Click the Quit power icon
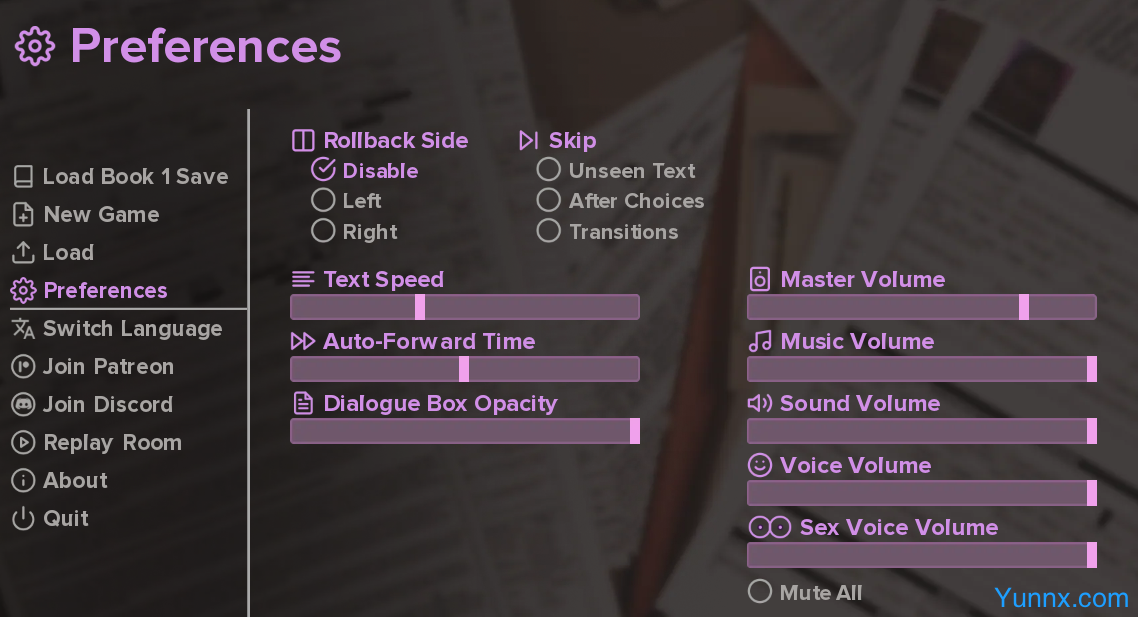This screenshot has width=1138, height=617. (x=23, y=519)
